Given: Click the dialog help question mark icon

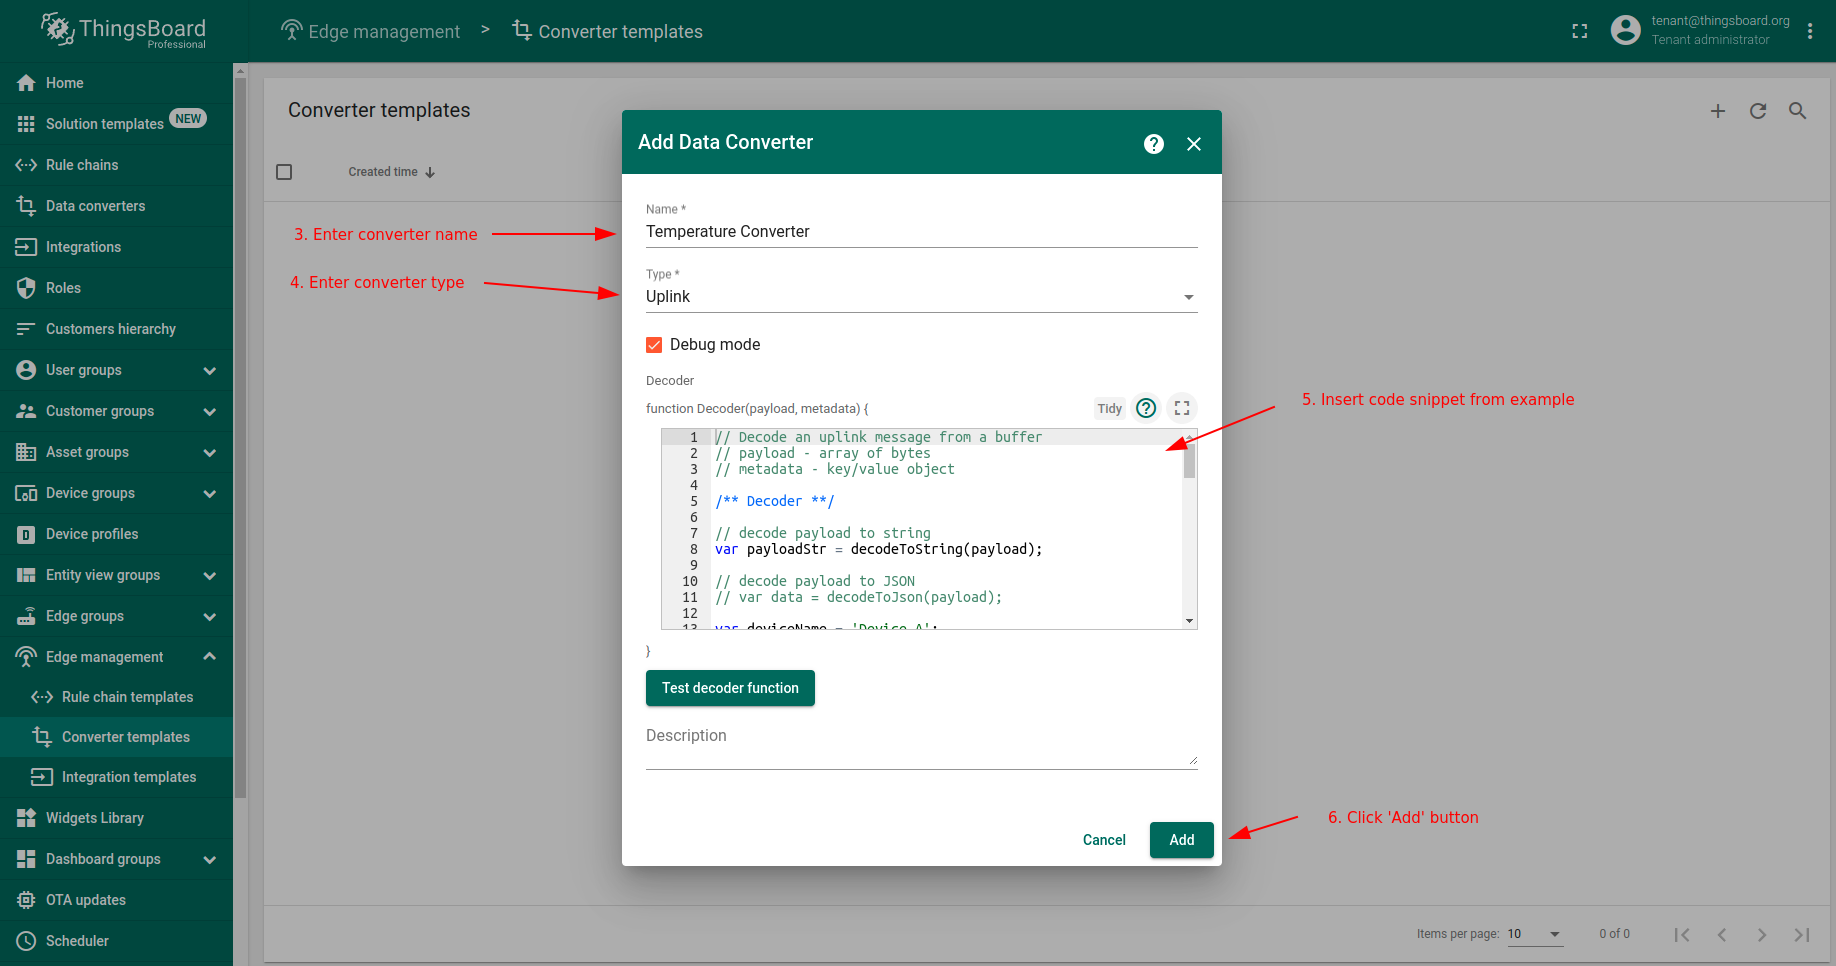Looking at the screenshot, I should tap(1153, 144).
